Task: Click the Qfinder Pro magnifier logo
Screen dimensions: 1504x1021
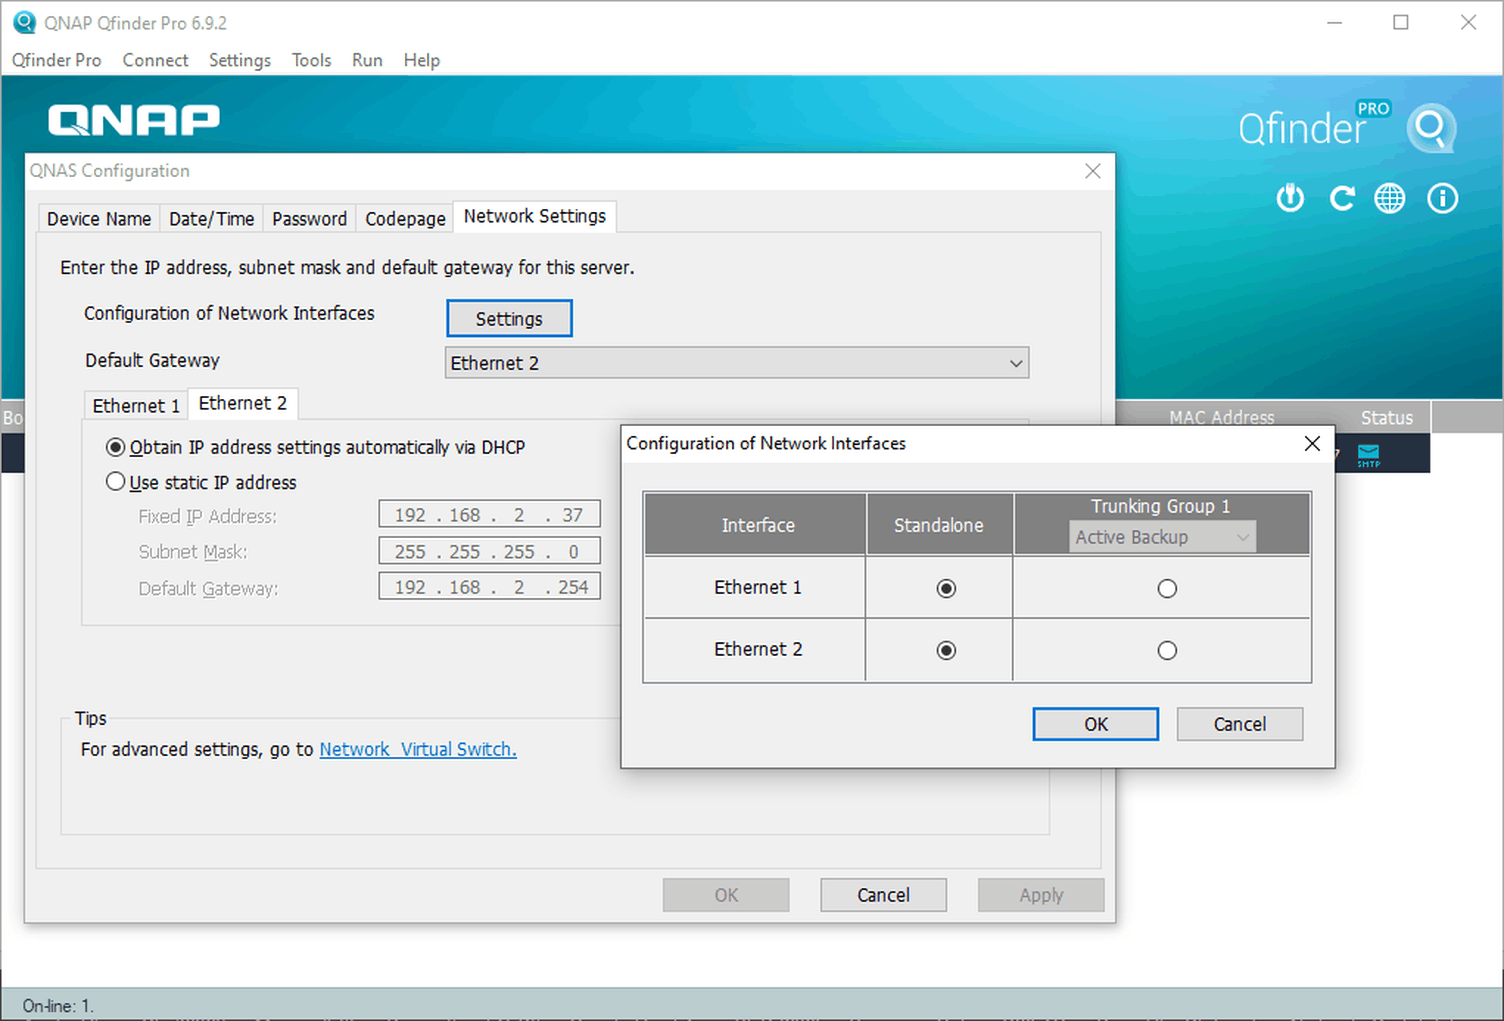Action: tap(1431, 127)
